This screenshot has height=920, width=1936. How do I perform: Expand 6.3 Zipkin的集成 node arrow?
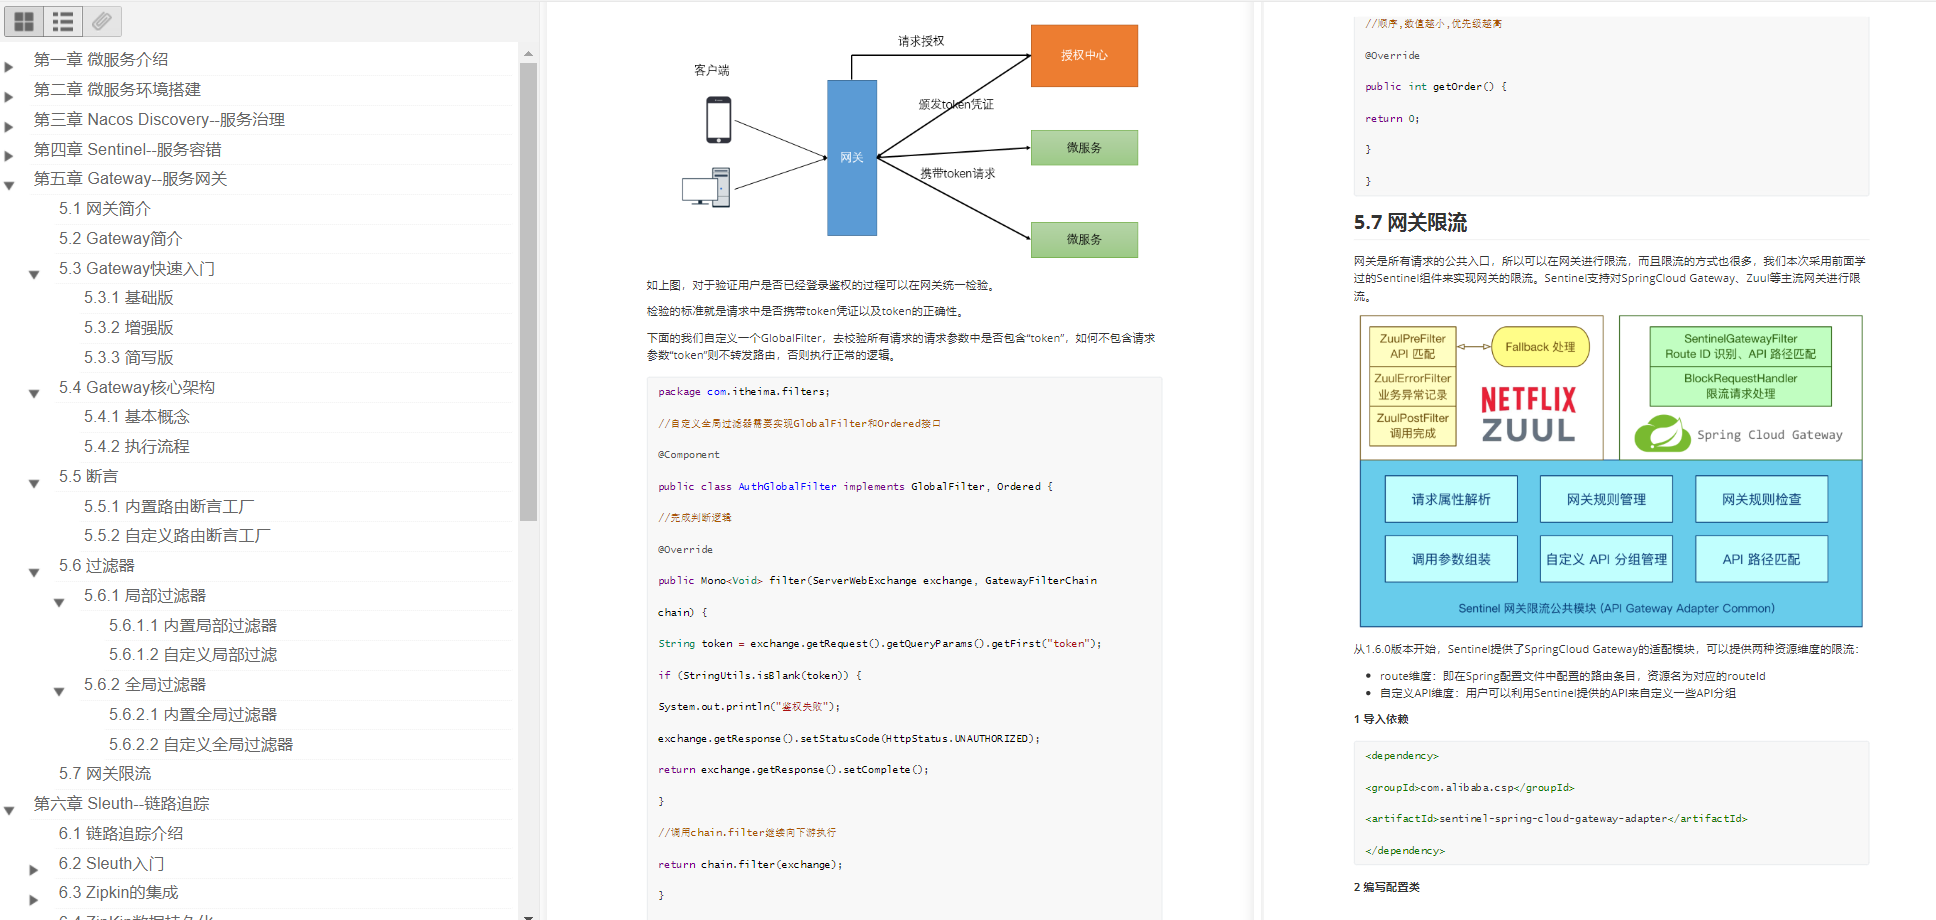pyautogui.click(x=34, y=900)
